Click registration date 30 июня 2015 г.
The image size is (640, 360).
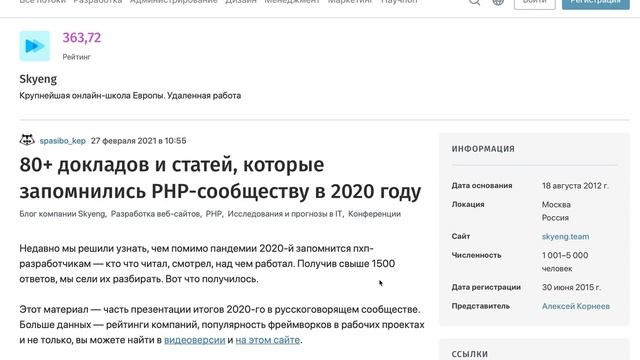click(571, 287)
